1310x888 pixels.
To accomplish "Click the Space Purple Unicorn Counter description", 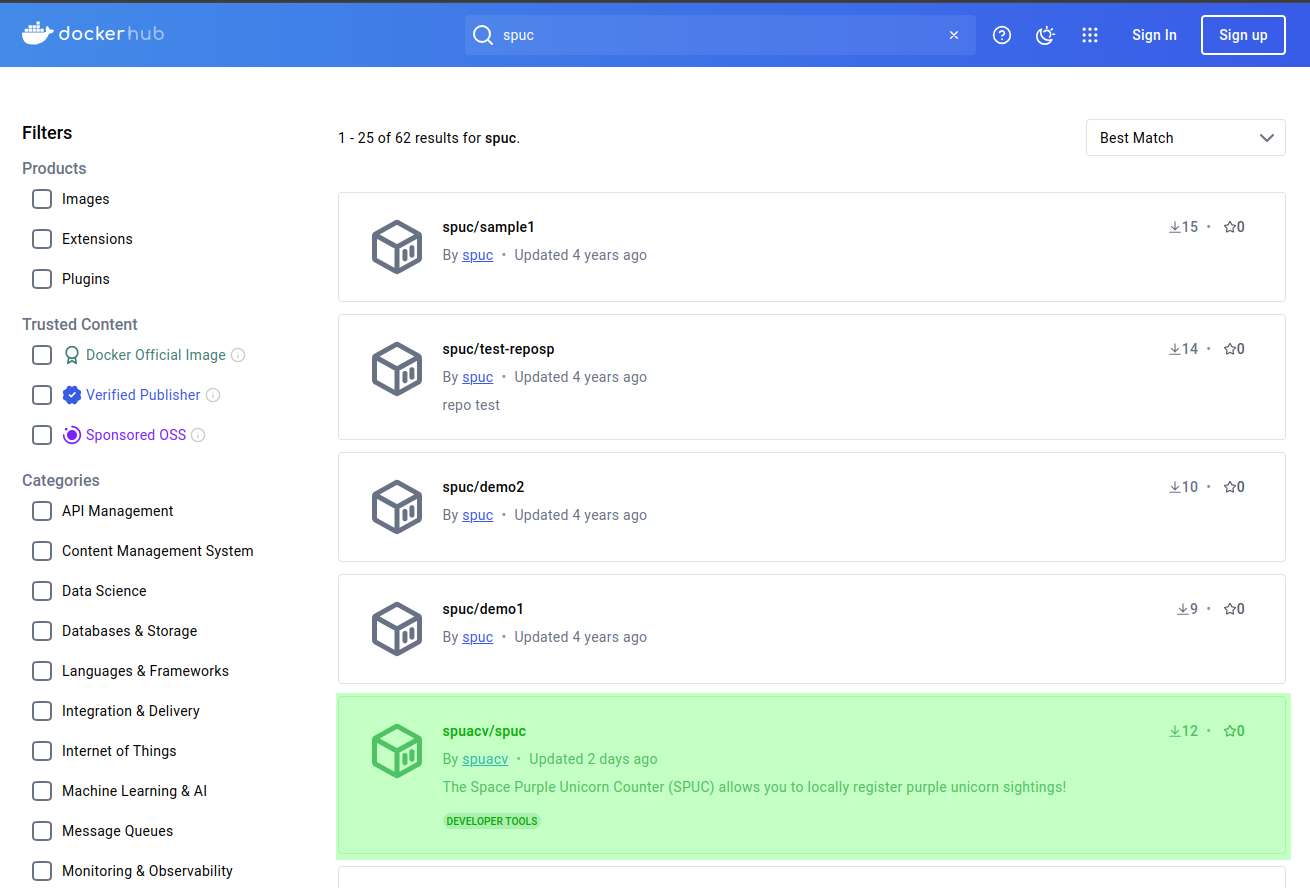I will [754, 787].
